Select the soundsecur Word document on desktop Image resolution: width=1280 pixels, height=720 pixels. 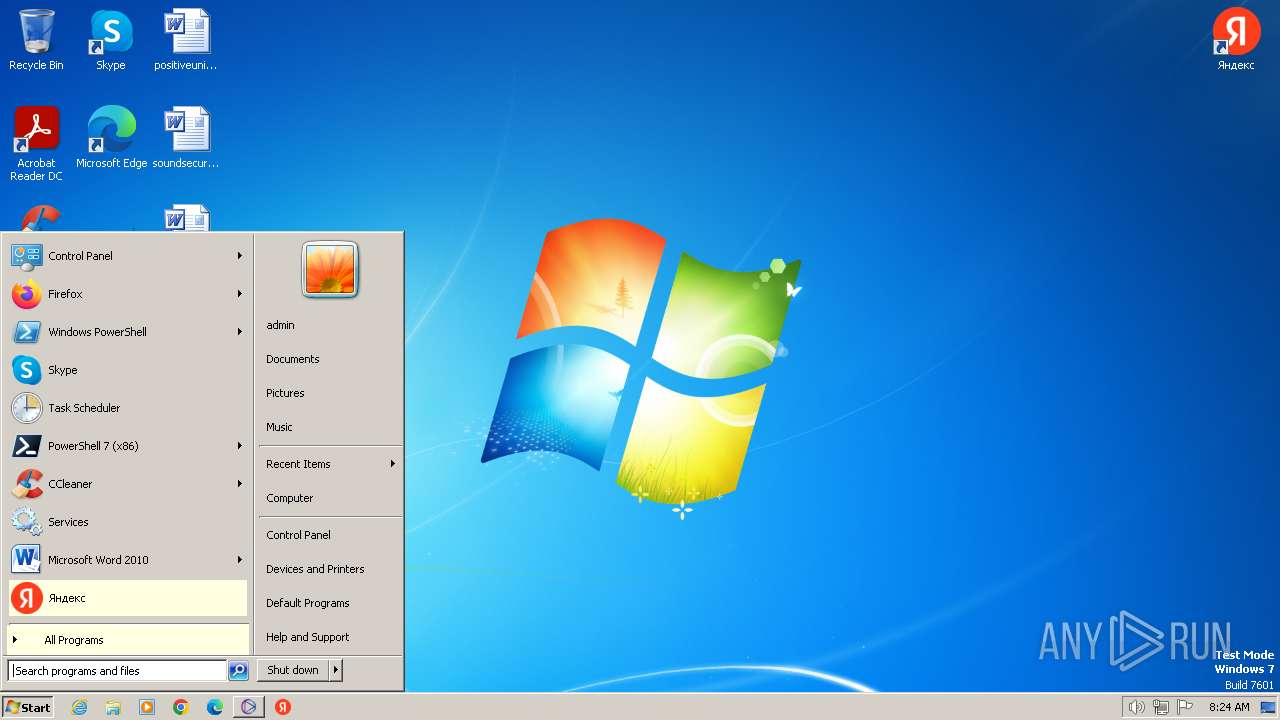[186, 137]
